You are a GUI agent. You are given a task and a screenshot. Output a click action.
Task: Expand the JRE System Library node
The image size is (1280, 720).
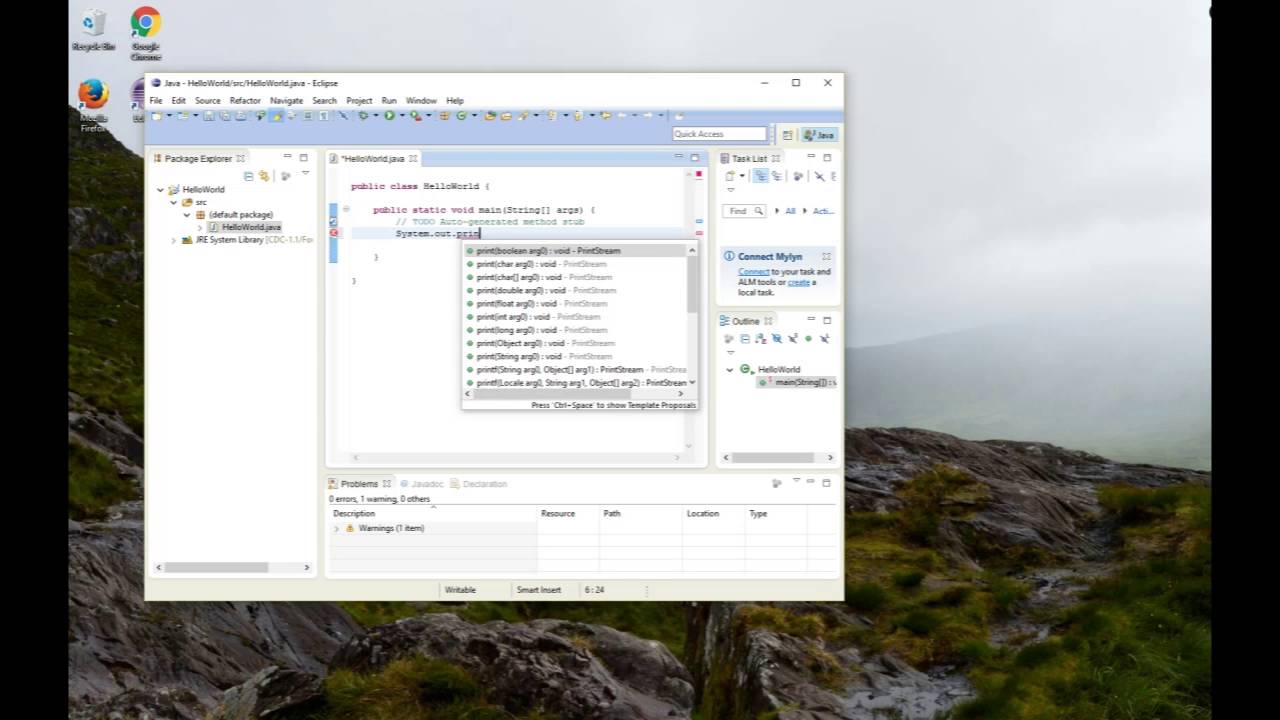(x=173, y=240)
